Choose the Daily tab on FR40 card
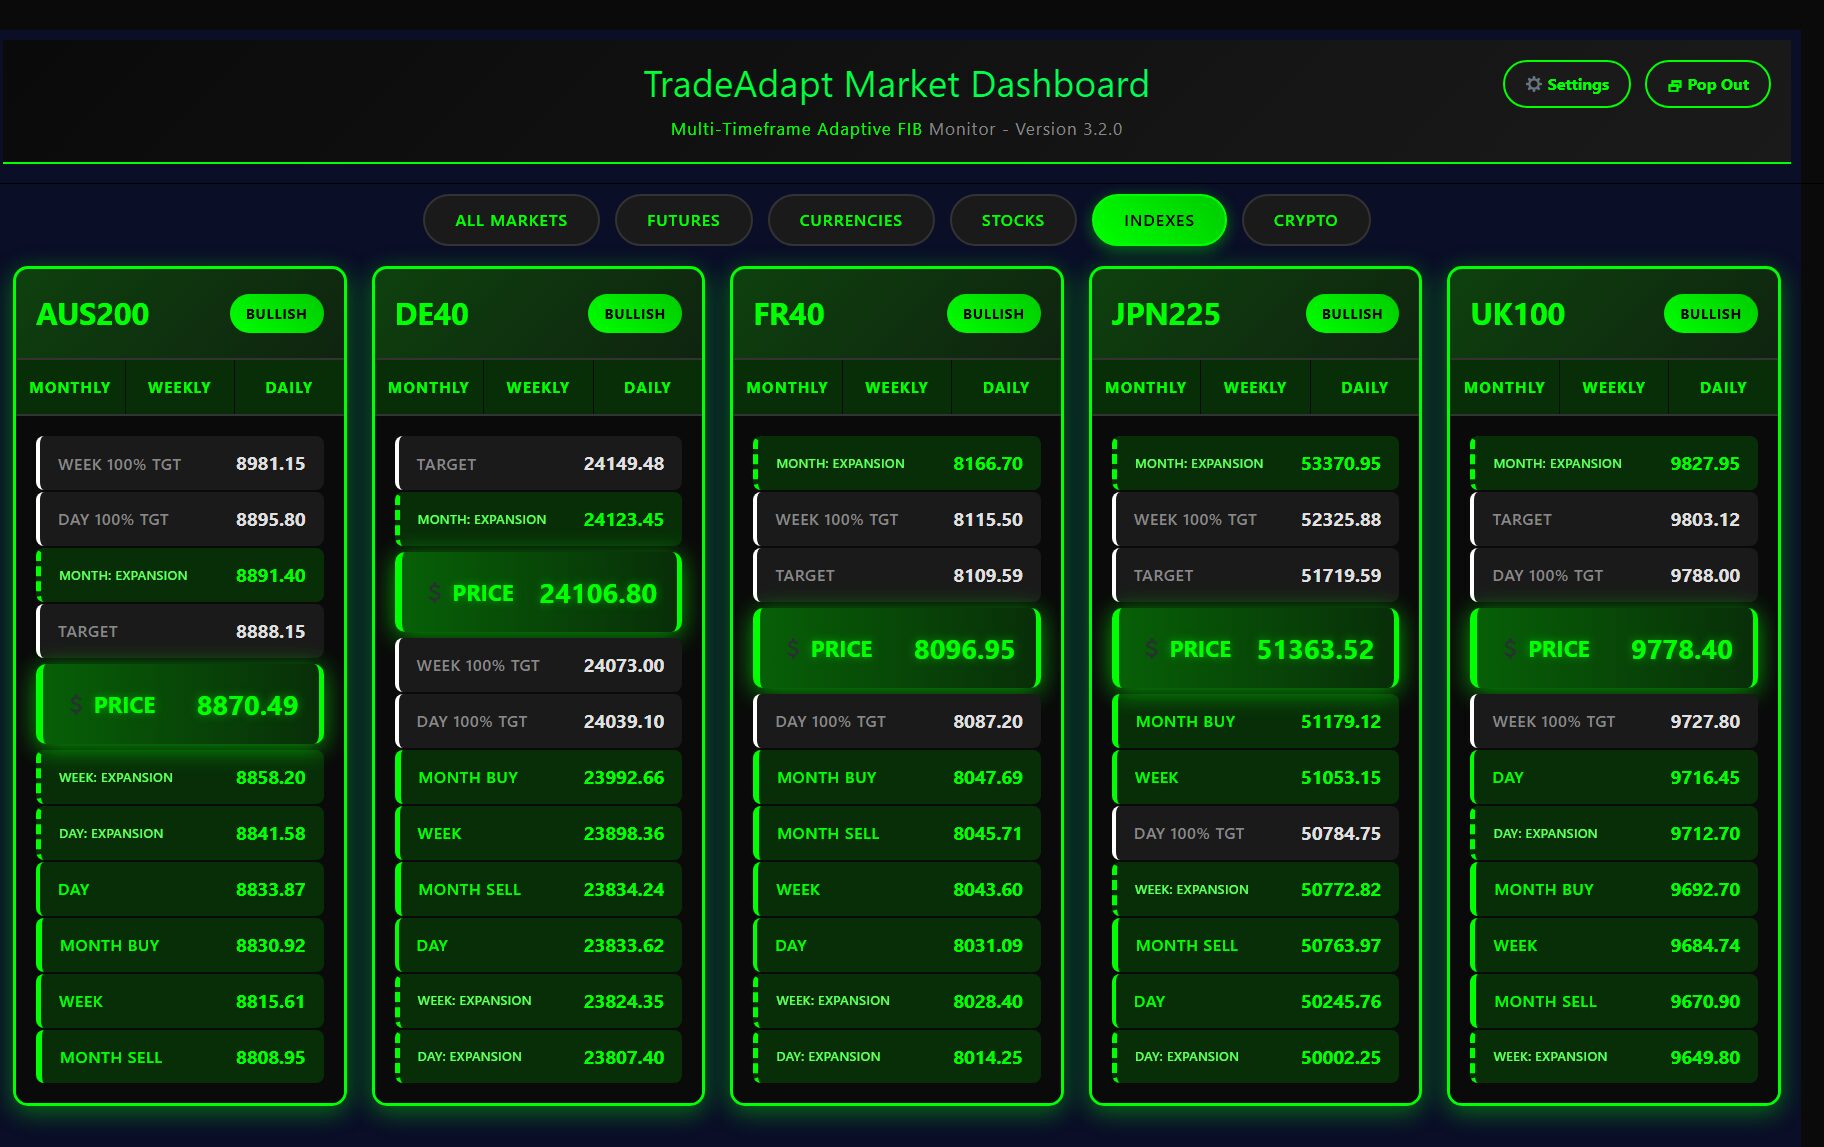This screenshot has height=1147, width=1824. (1005, 387)
